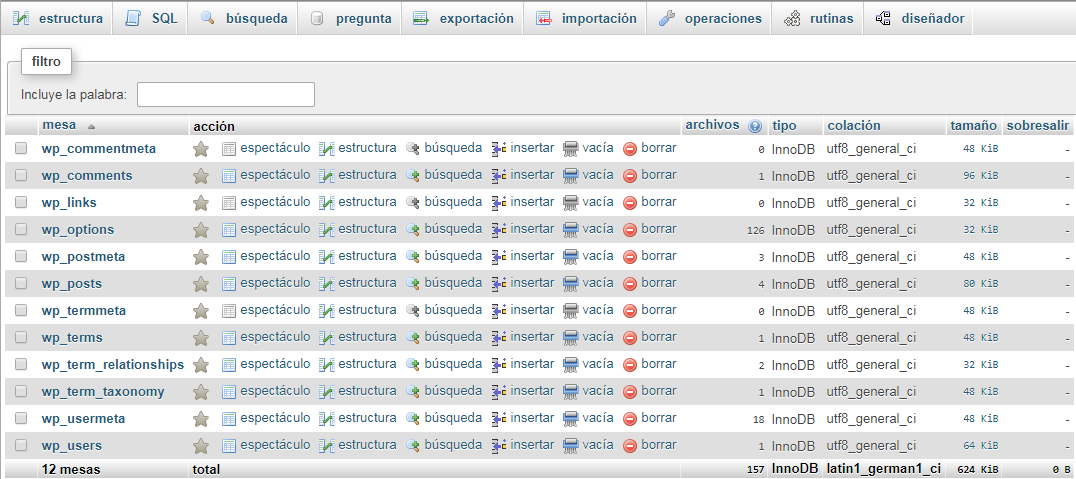Click the borrar link for wp_termmeta
The width and height of the screenshot is (1076, 479).
click(x=658, y=311)
